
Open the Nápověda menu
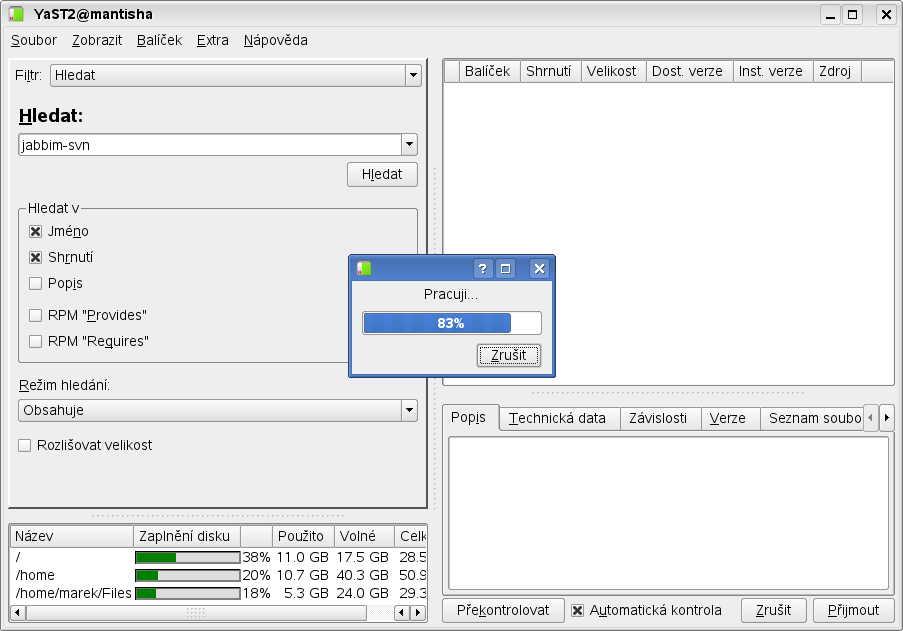coord(276,40)
